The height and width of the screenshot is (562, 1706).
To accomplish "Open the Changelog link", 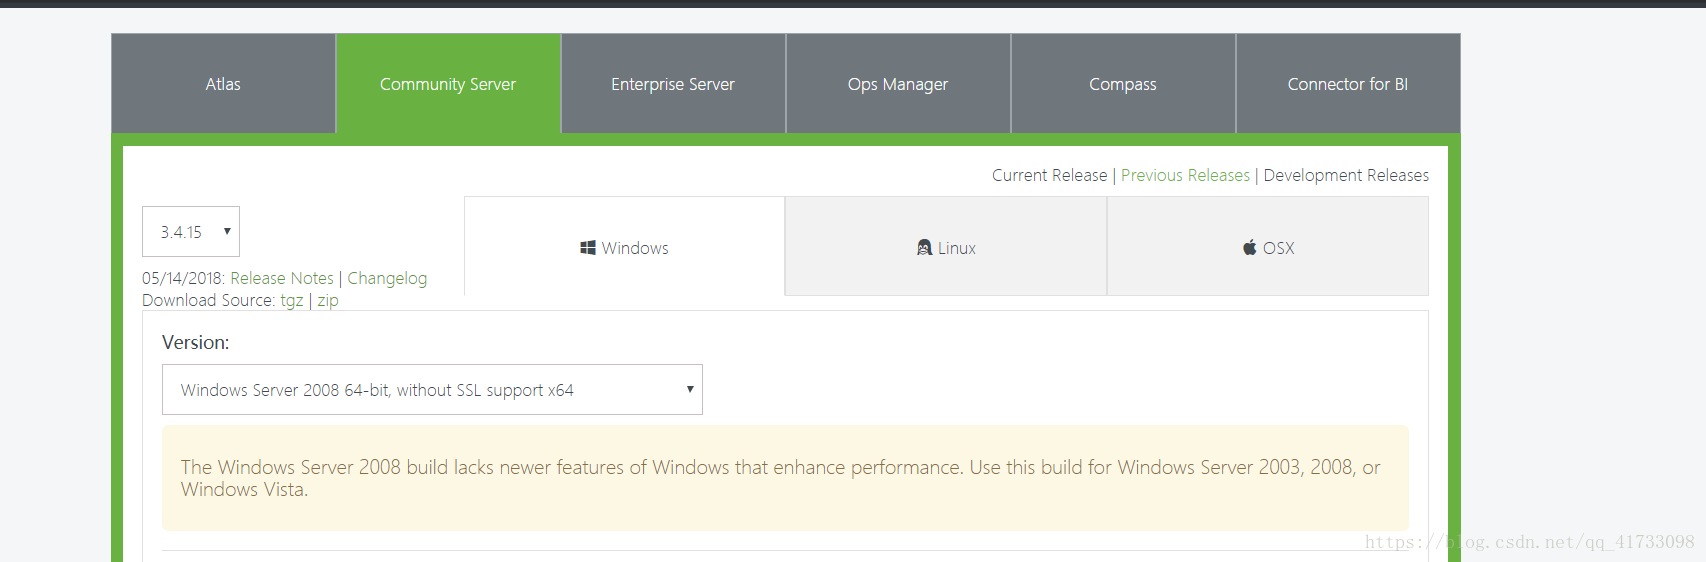I will click(x=387, y=278).
